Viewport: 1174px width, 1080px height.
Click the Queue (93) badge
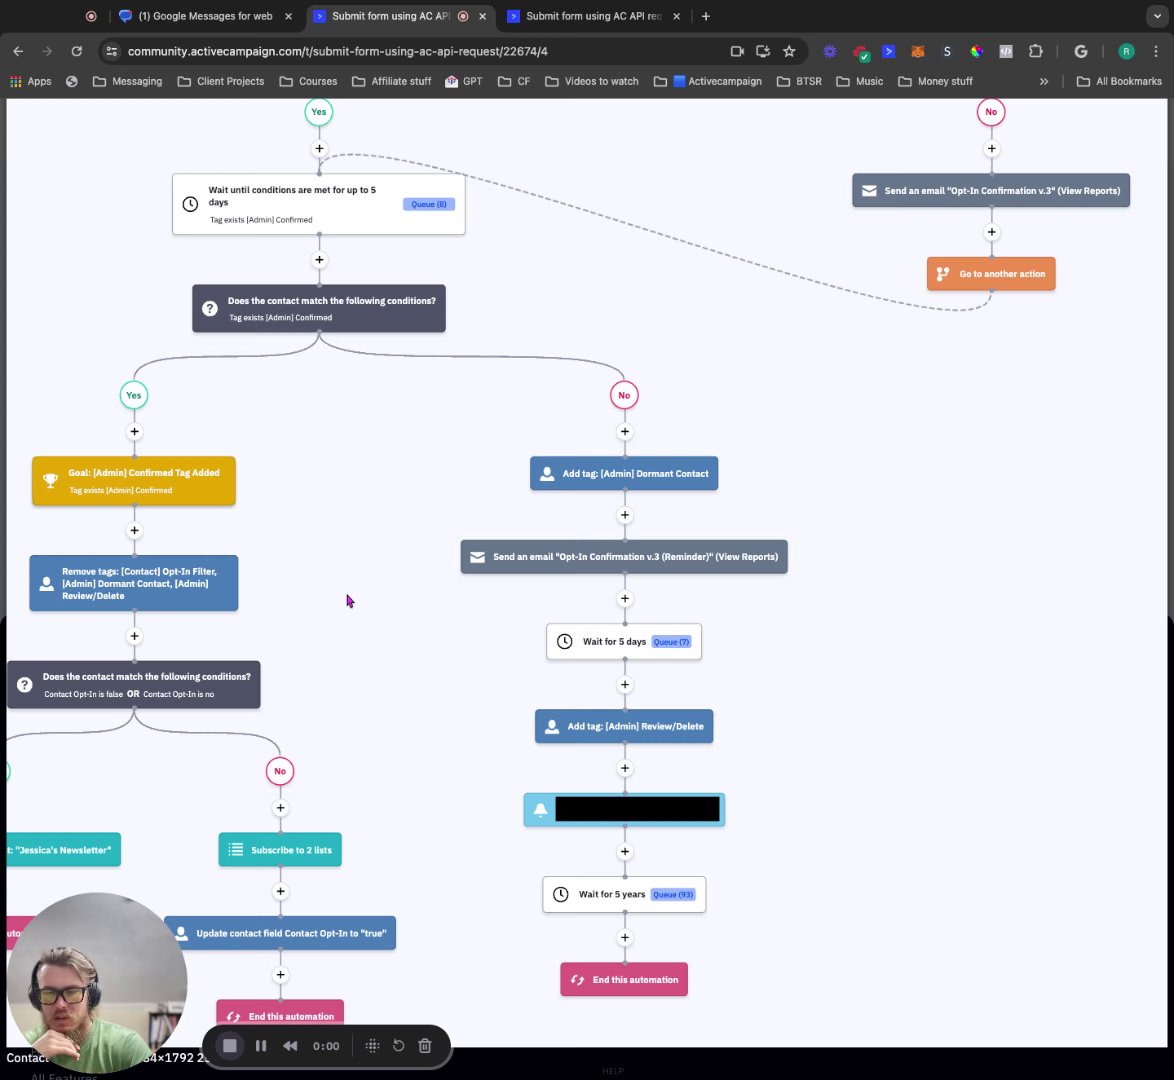click(673, 894)
